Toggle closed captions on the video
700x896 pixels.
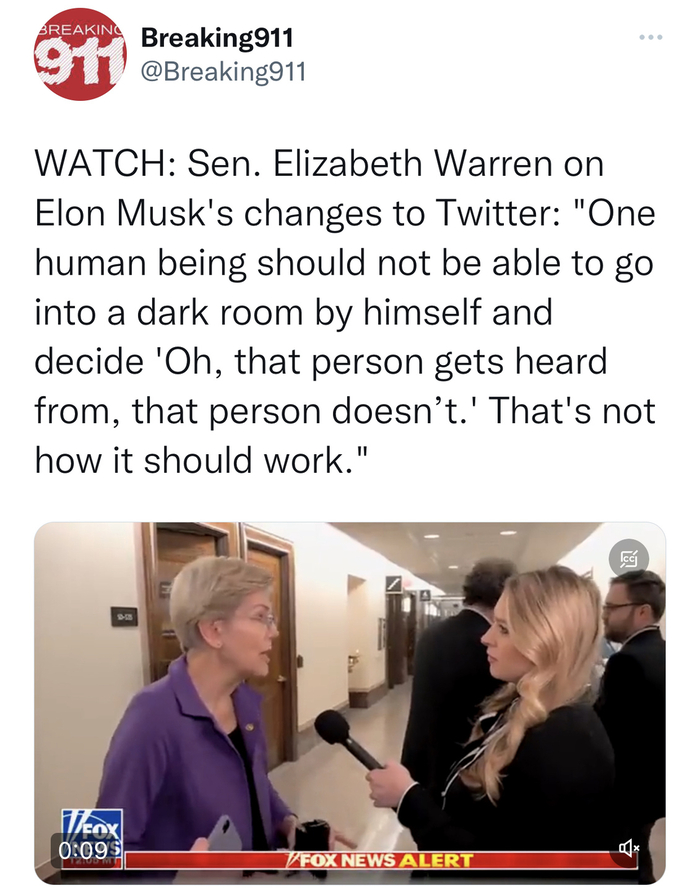coord(628,558)
